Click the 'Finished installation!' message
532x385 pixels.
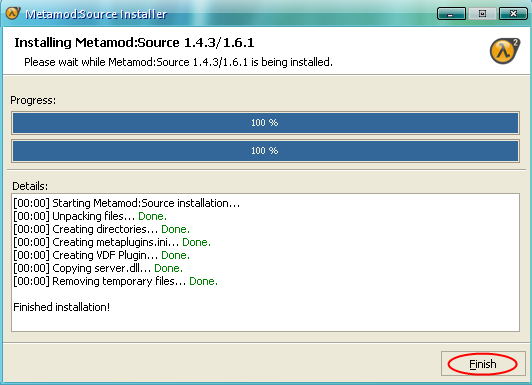click(x=62, y=307)
